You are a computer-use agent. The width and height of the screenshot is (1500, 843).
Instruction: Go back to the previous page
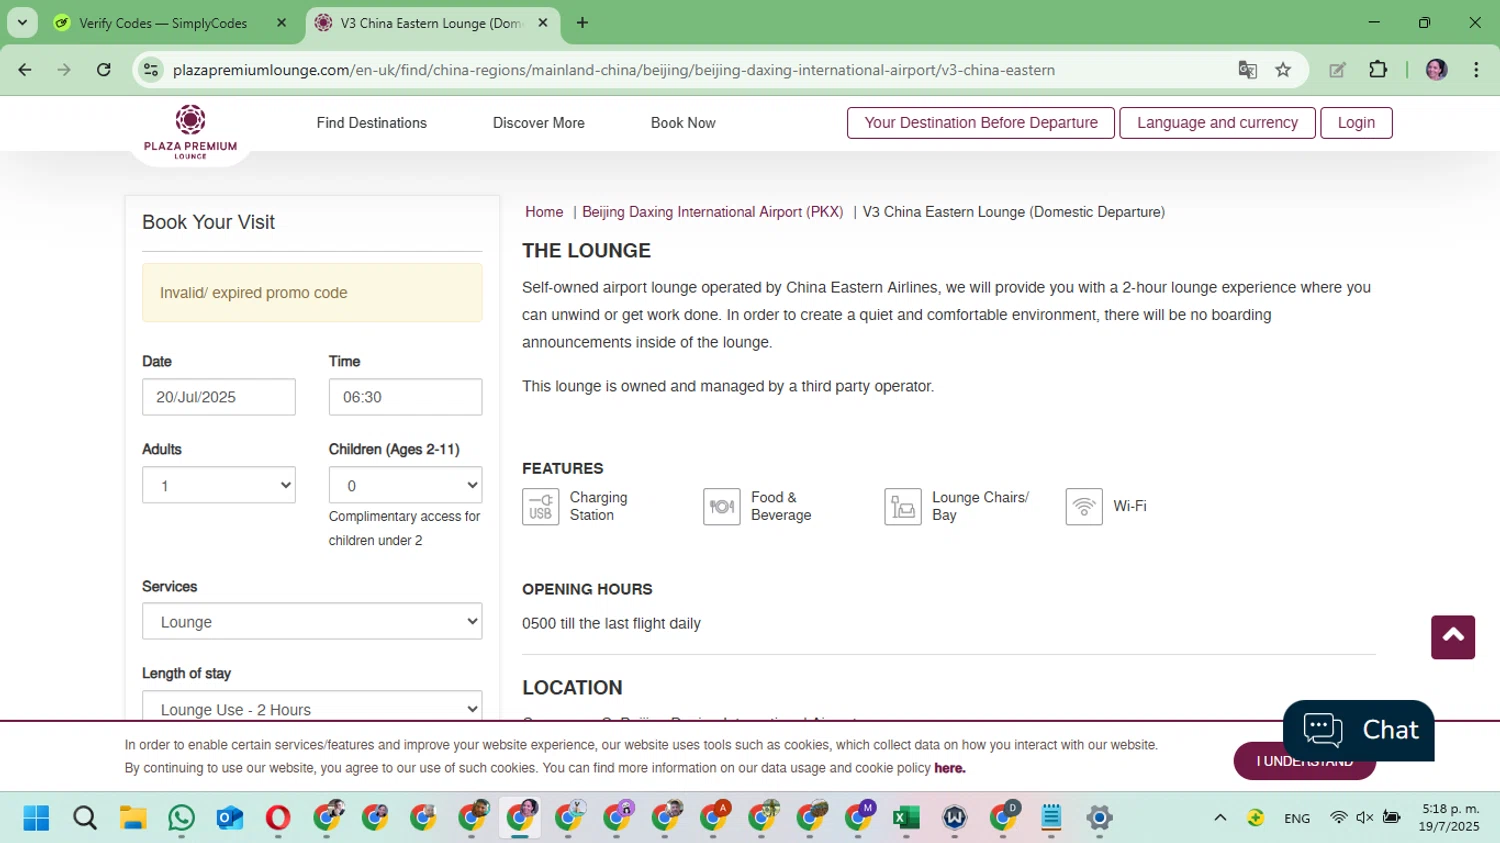[x=25, y=70]
